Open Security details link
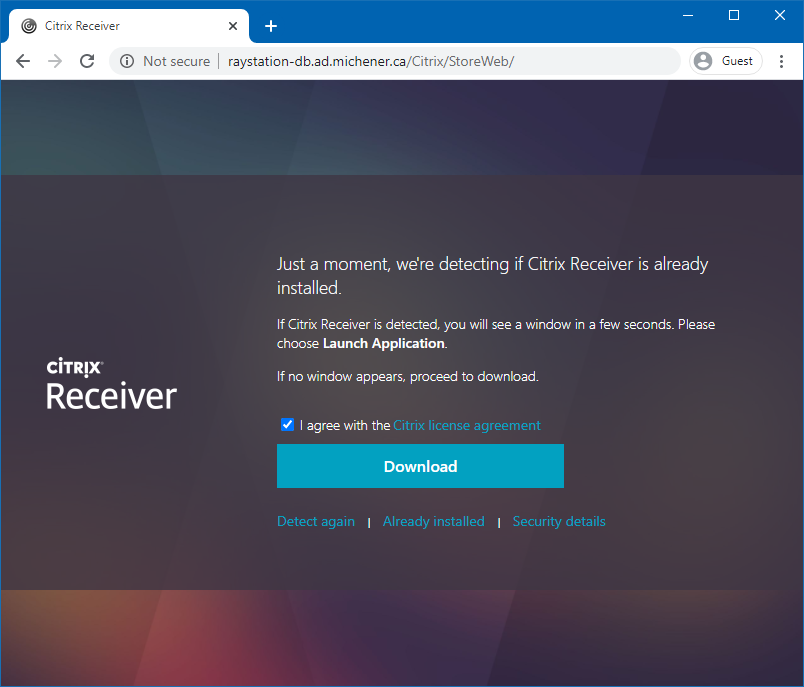The width and height of the screenshot is (804, 687). [x=559, y=521]
